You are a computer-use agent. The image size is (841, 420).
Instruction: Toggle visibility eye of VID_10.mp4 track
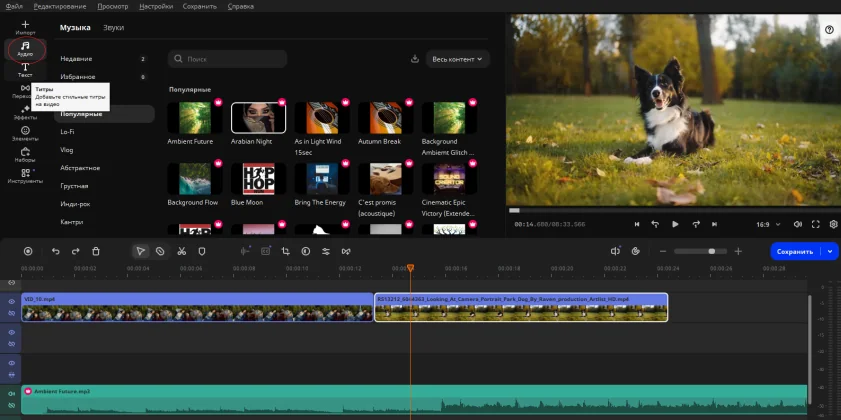pos(12,299)
